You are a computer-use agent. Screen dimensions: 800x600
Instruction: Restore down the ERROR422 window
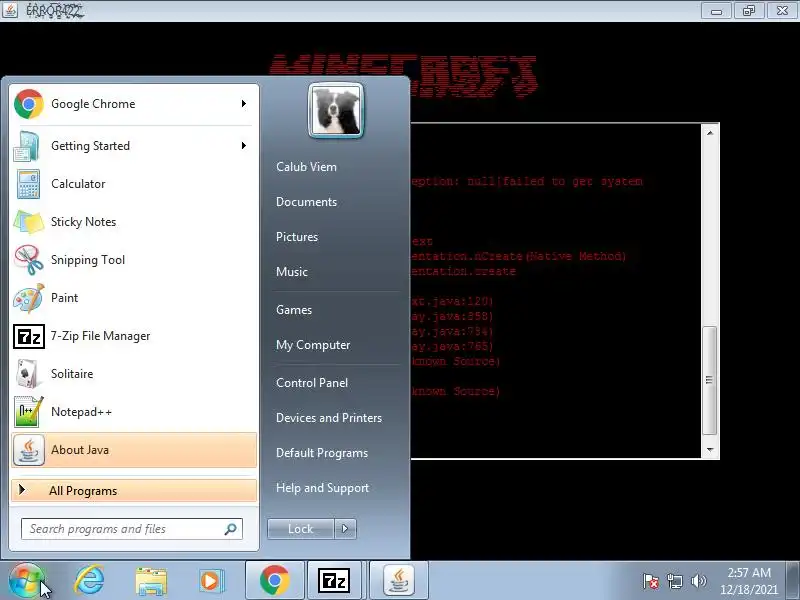click(749, 11)
